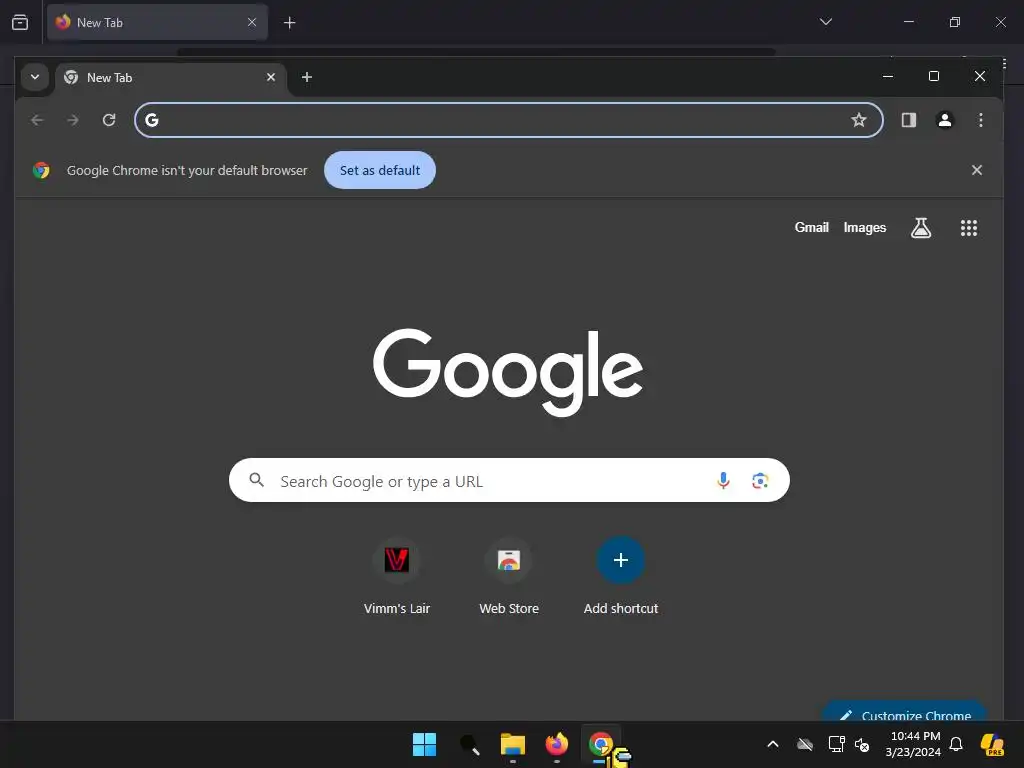Open a new tab in Chrome

[307, 77]
